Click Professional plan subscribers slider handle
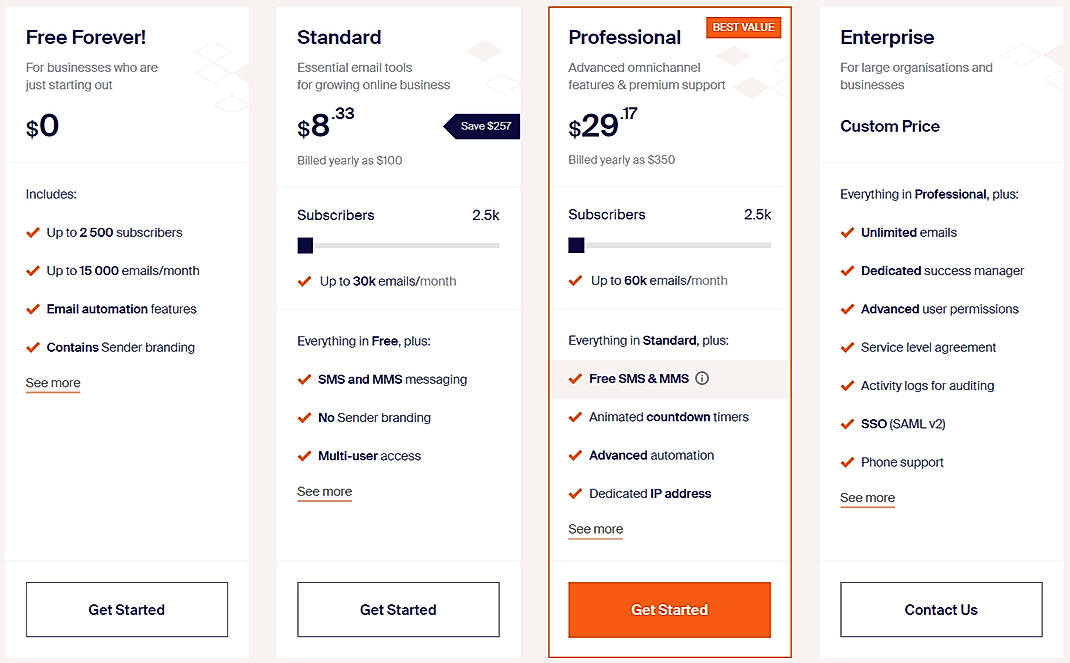Screen dimensions: 1070x663 576,246
